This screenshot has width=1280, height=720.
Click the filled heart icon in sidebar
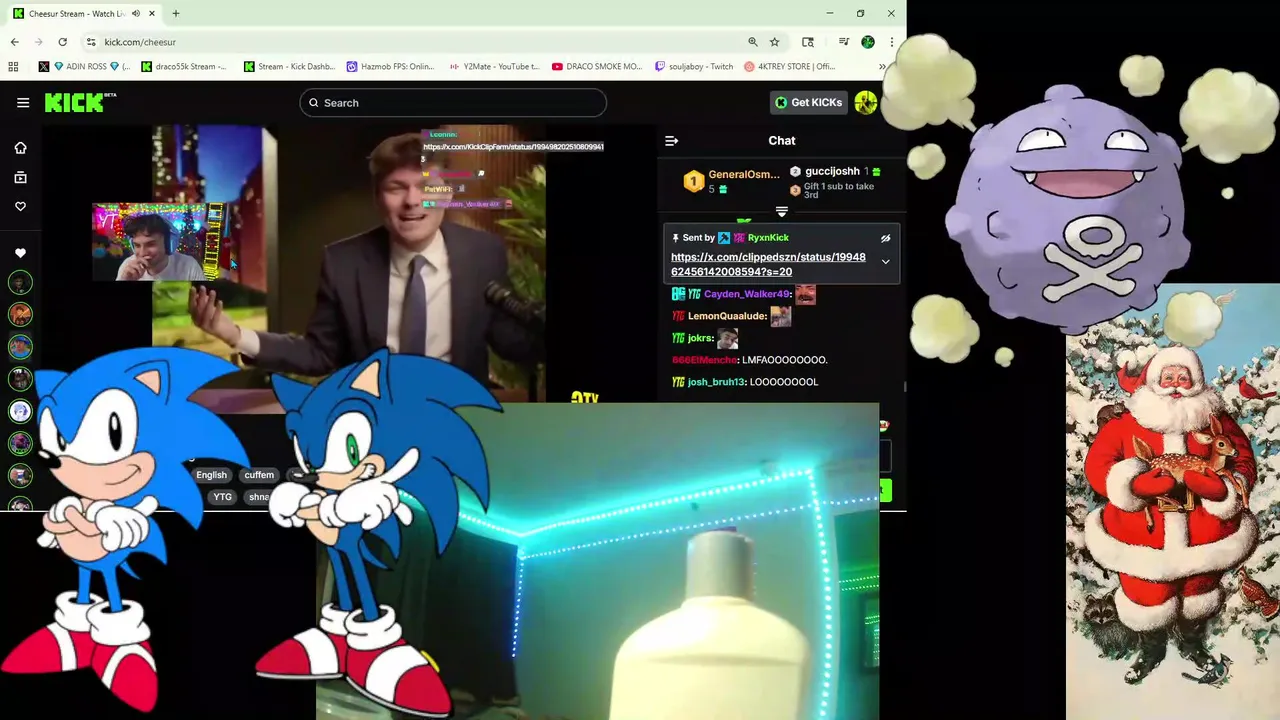coord(20,253)
